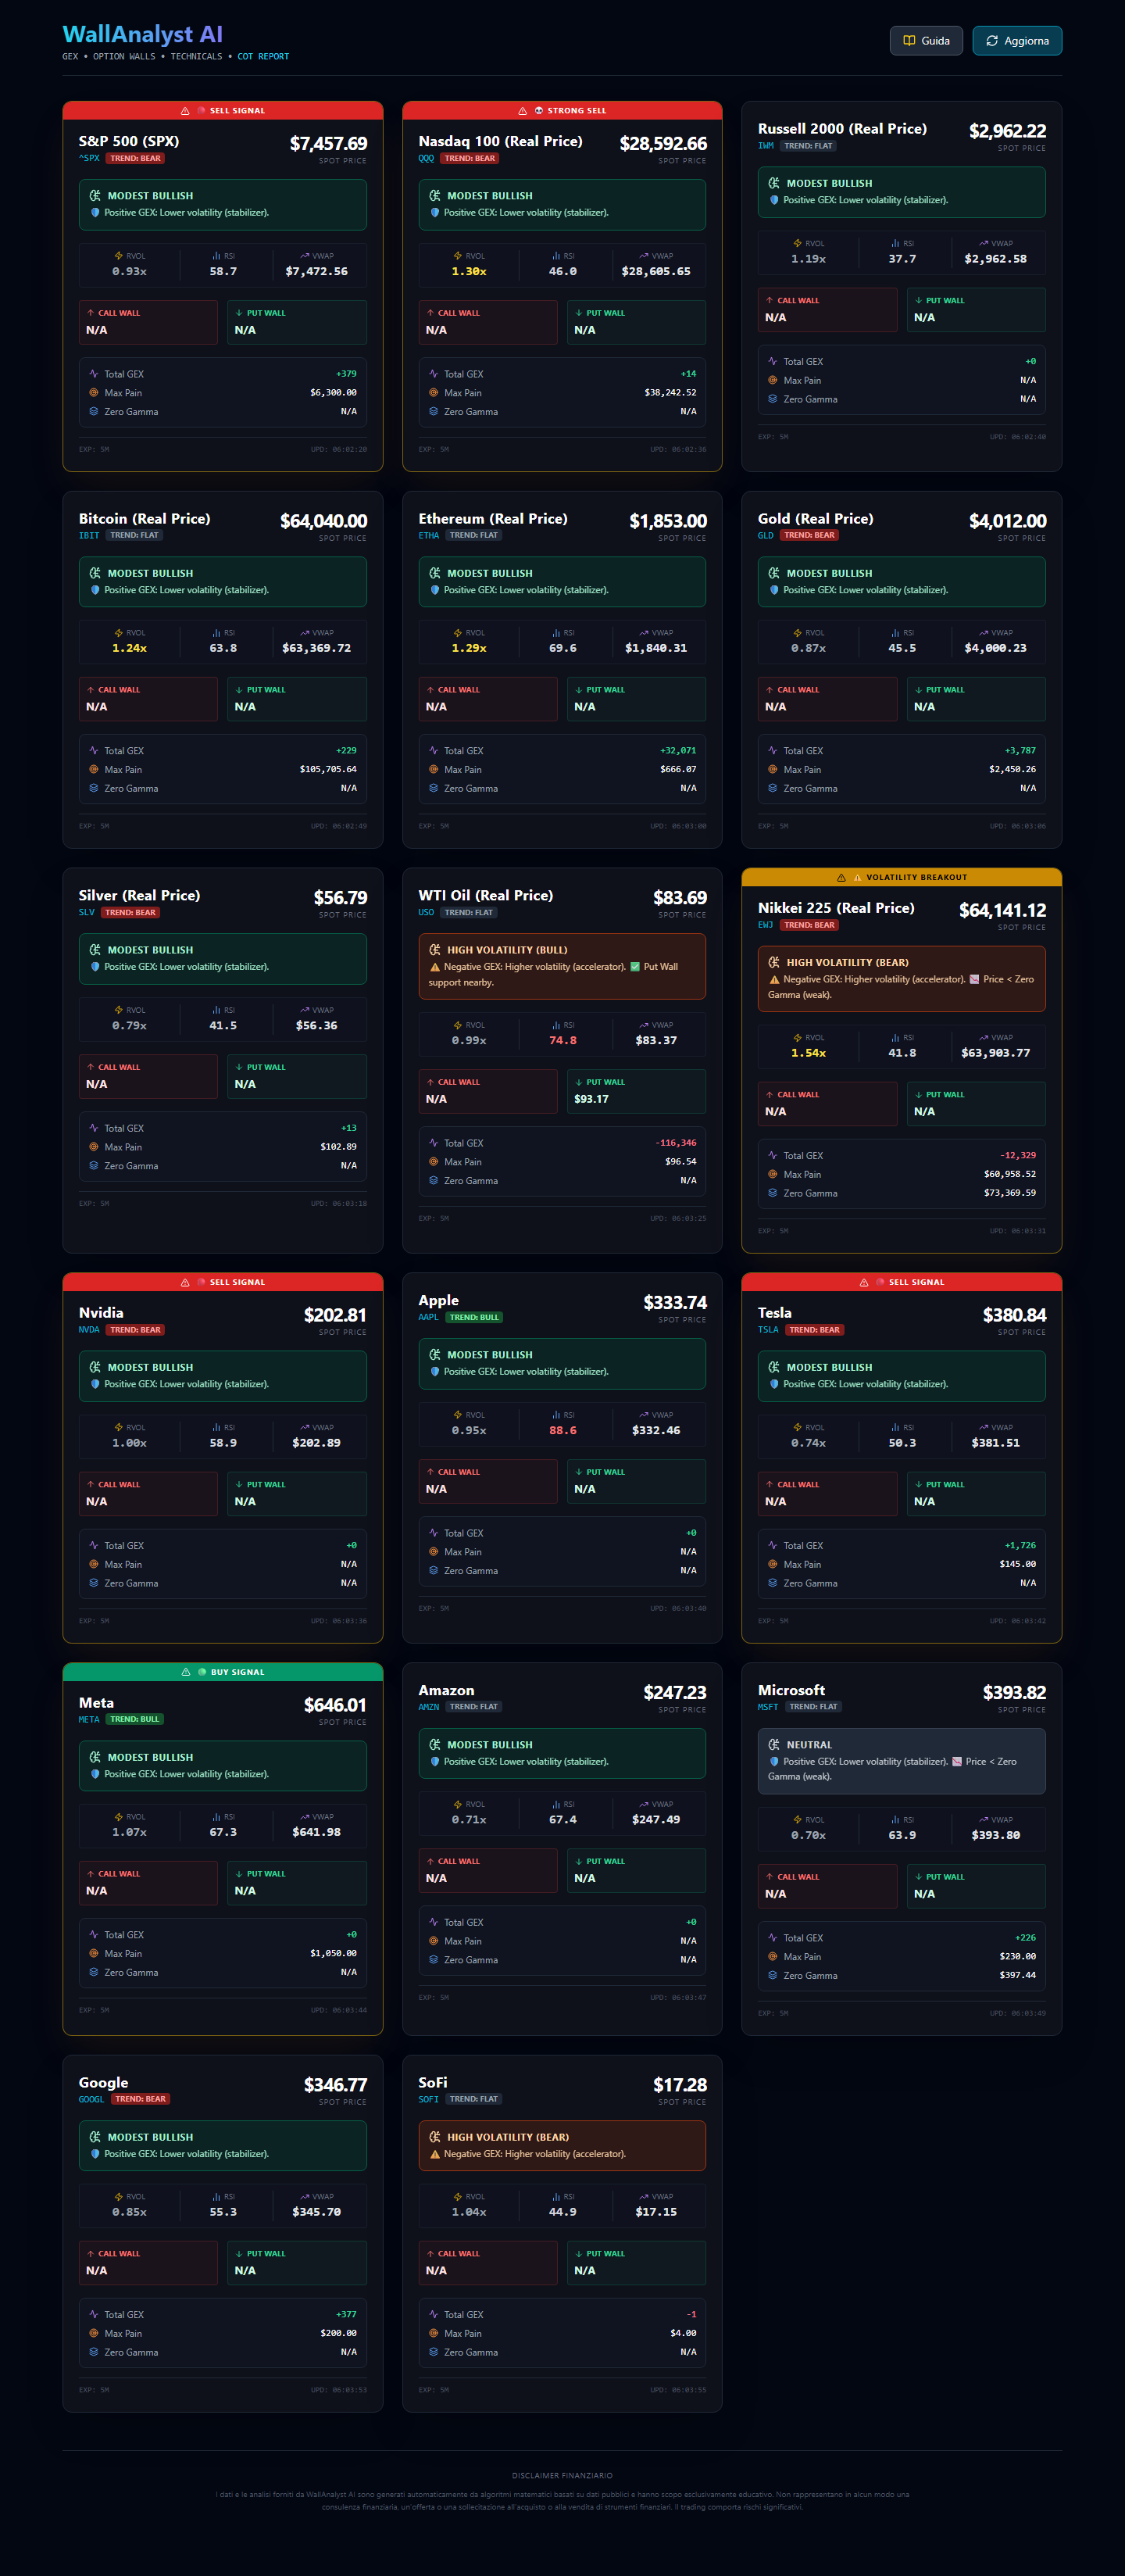Click the warning triangle in Nvidia SELL SIGNAL banner

(x=185, y=1282)
